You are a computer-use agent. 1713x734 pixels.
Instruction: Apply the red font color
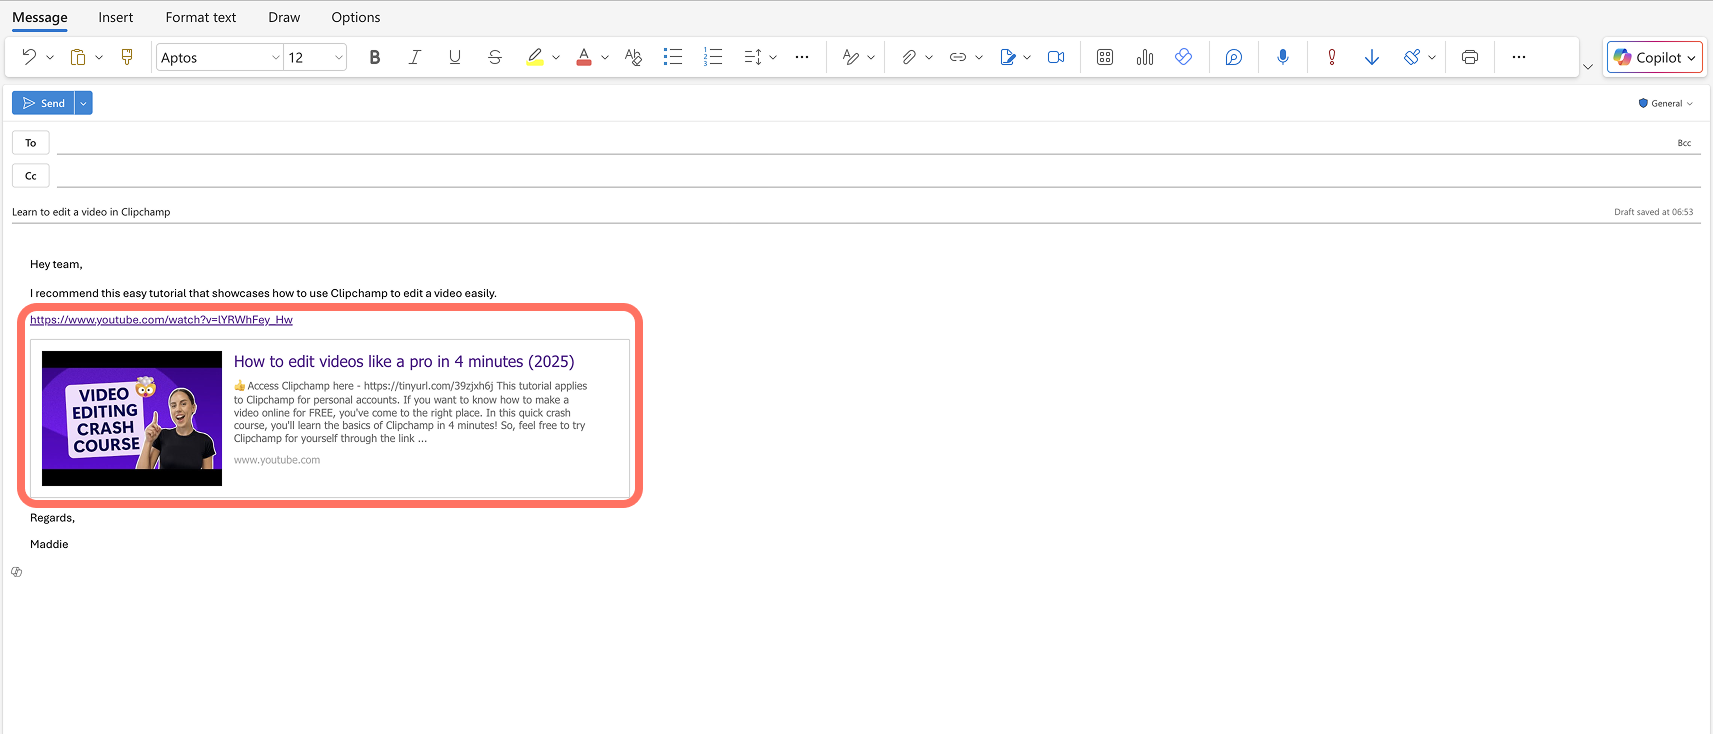584,57
